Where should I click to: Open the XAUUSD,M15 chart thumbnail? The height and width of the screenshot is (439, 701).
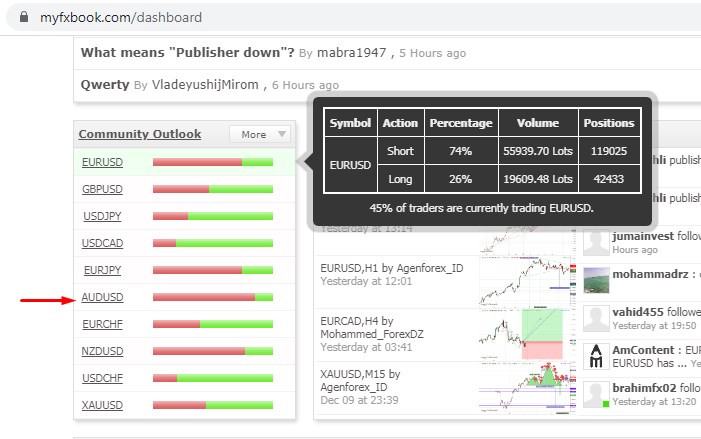coord(528,387)
